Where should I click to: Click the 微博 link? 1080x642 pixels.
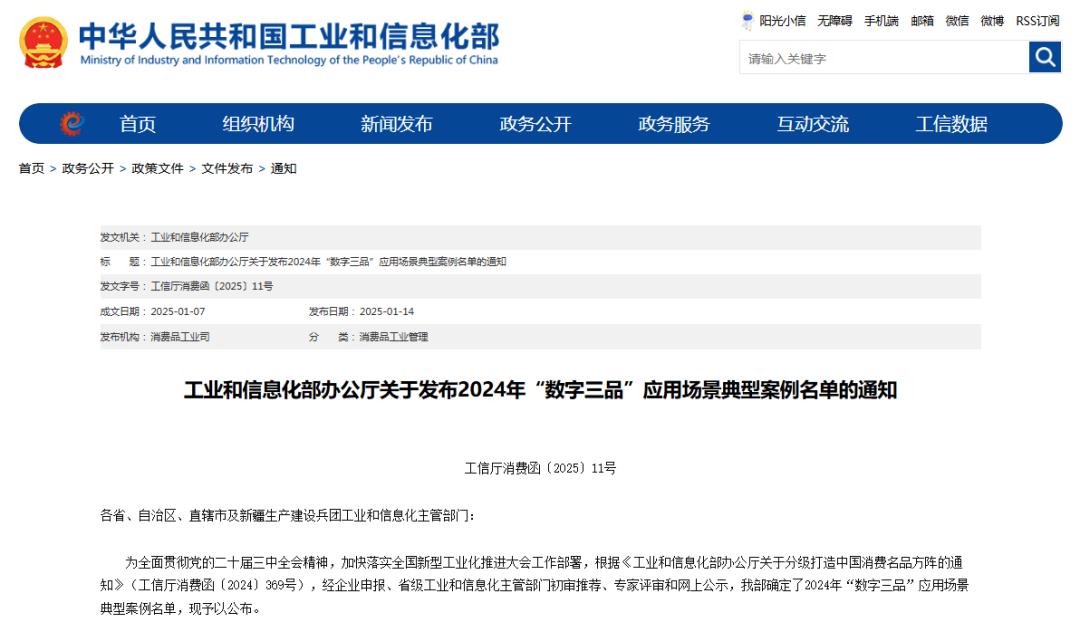coord(992,21)
